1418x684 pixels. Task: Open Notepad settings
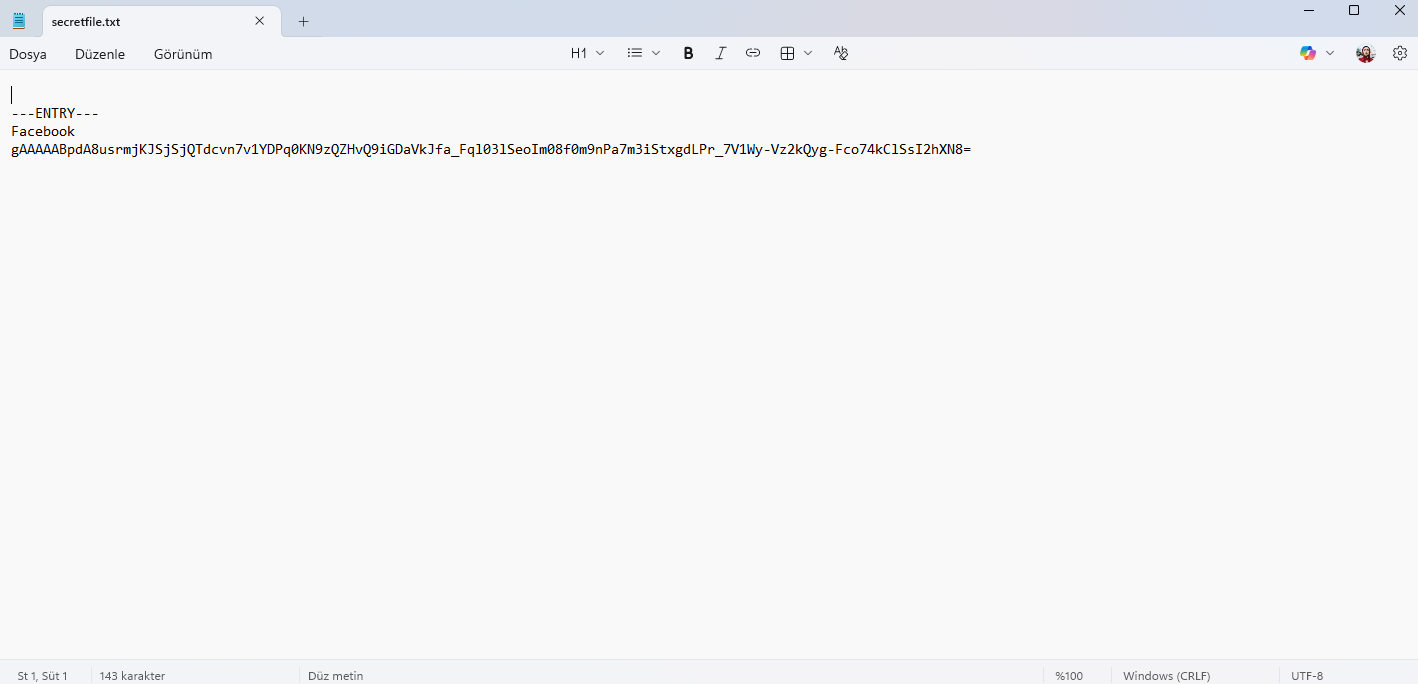[1399, 53]
